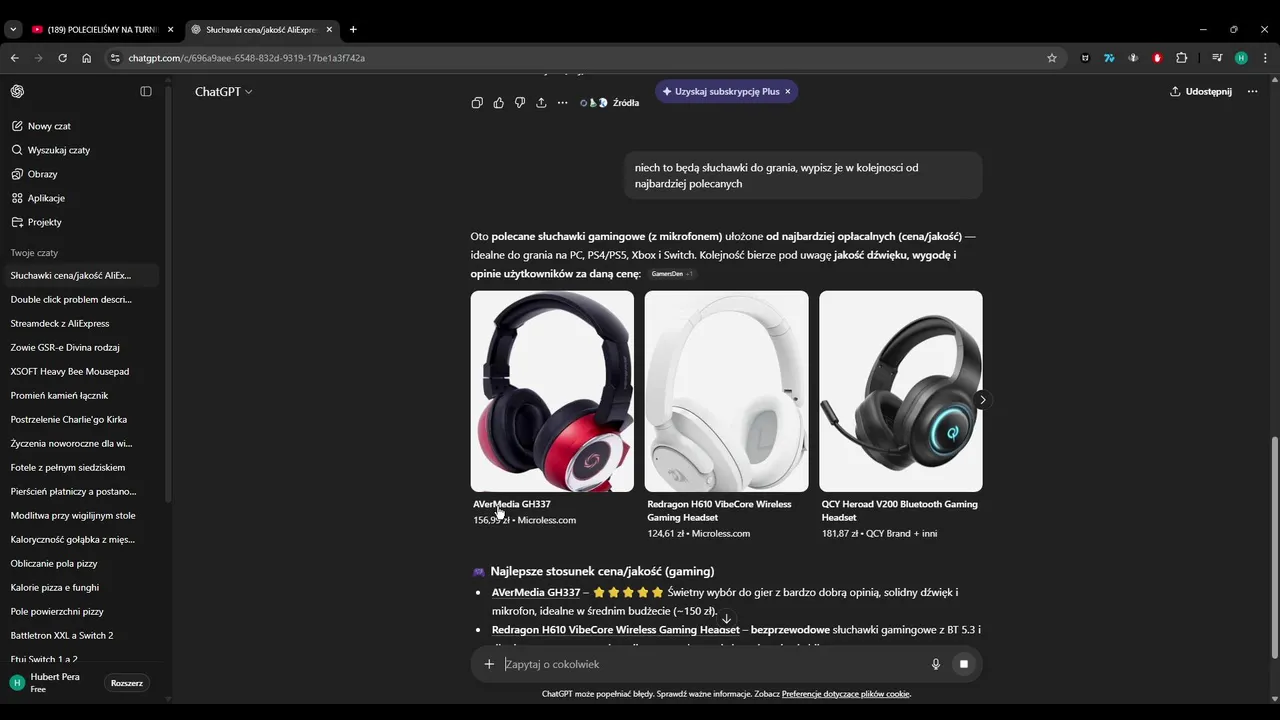
Task: Show next headphones in the carousel
Action: tap(982, 400)
